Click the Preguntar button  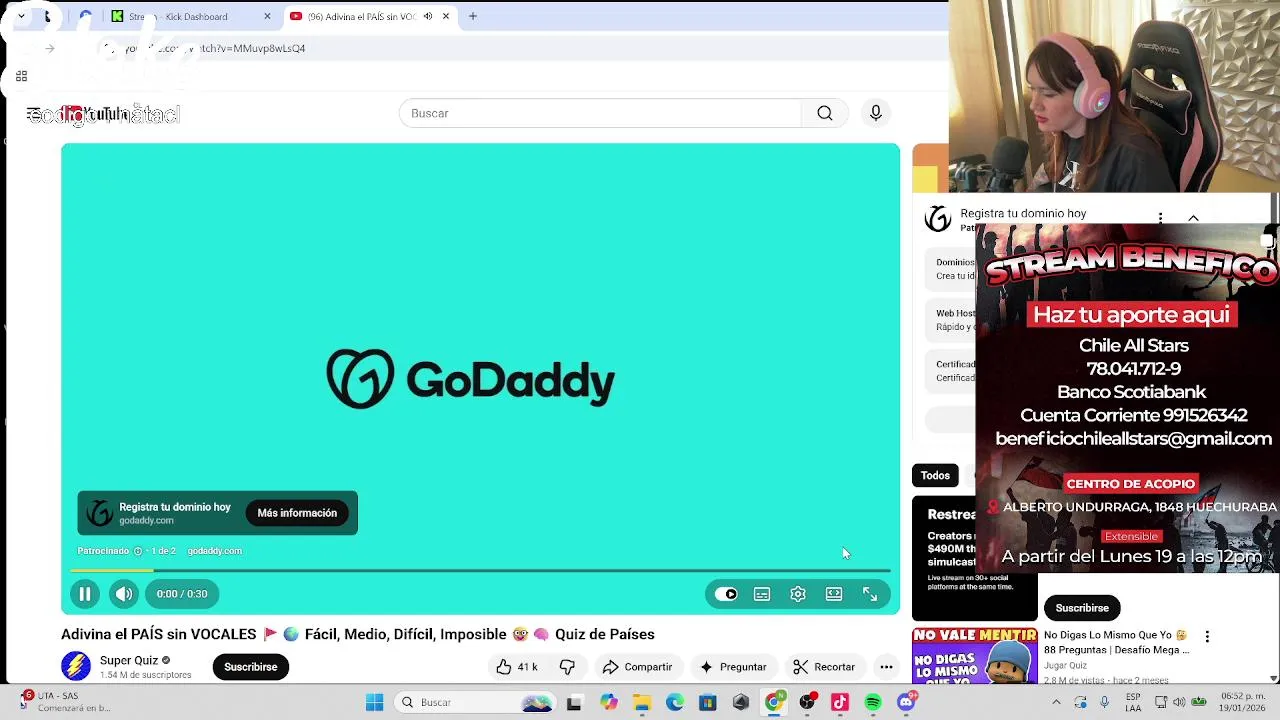point(733,667)
